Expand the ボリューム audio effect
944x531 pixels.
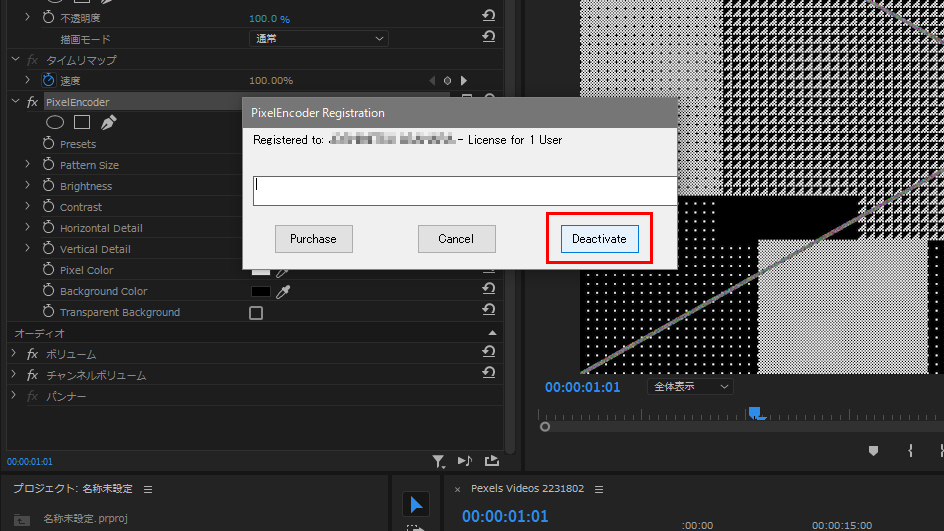[14, 353]
